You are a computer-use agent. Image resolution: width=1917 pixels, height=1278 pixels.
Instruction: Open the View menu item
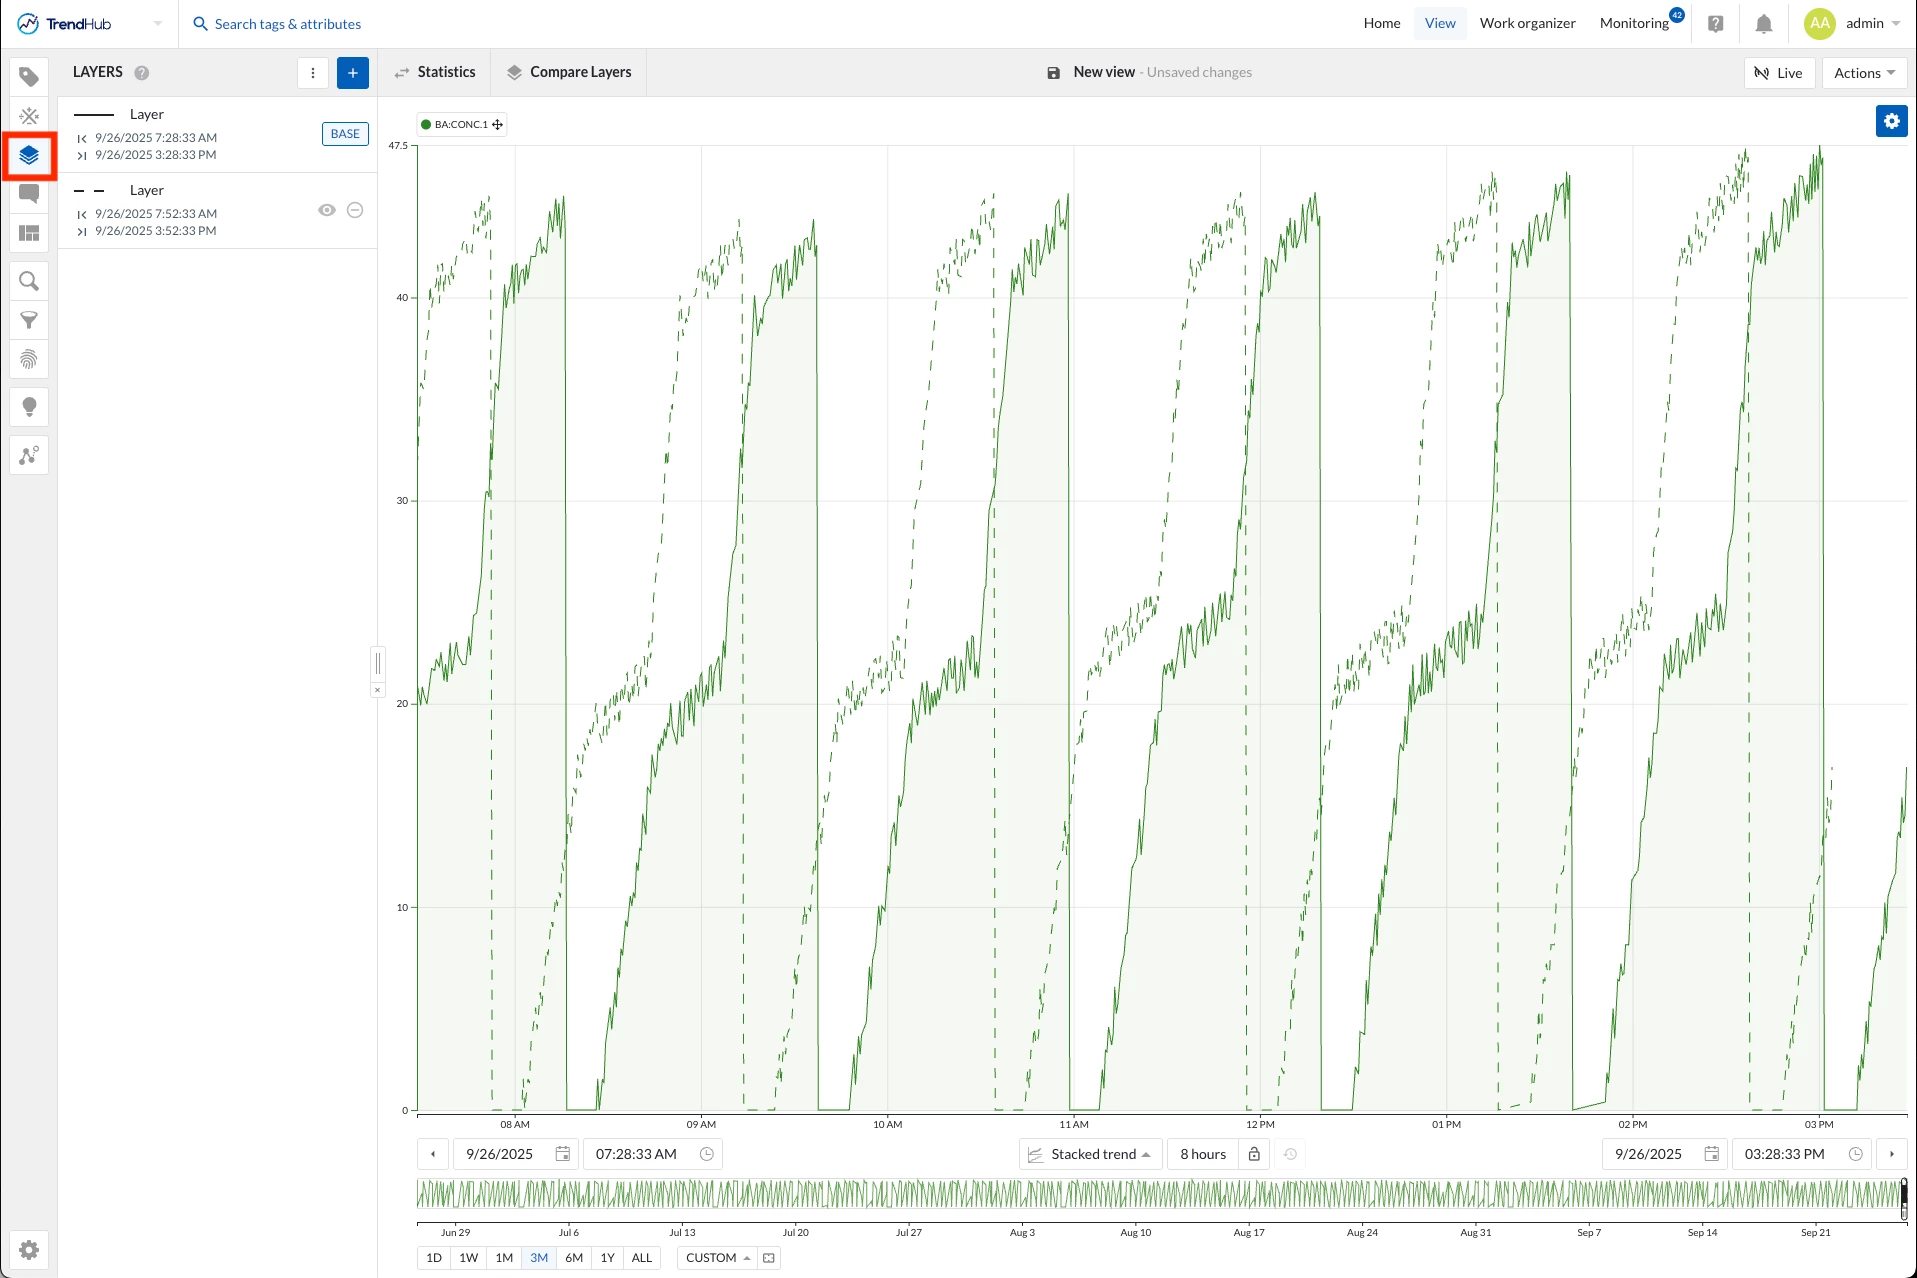(1440, 24)
